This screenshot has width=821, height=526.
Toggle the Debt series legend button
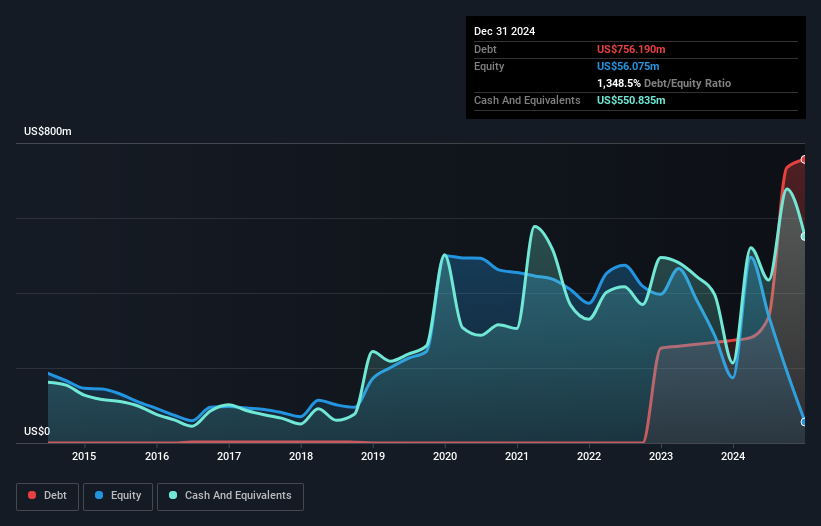click(48, 496)
